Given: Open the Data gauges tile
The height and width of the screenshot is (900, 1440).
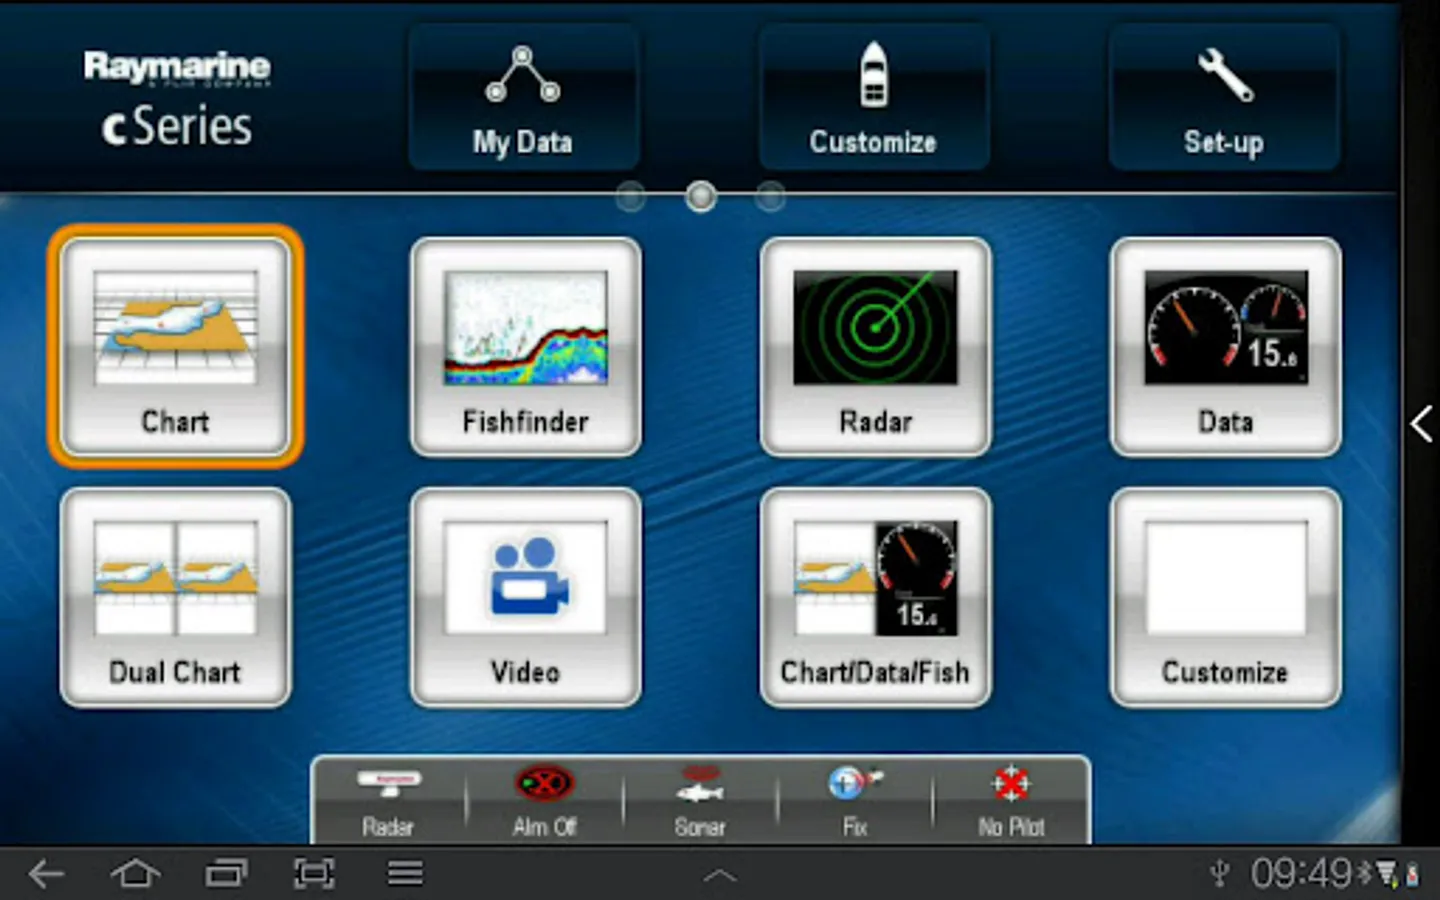Looking at the screenshot, I should coord(1225,346).
